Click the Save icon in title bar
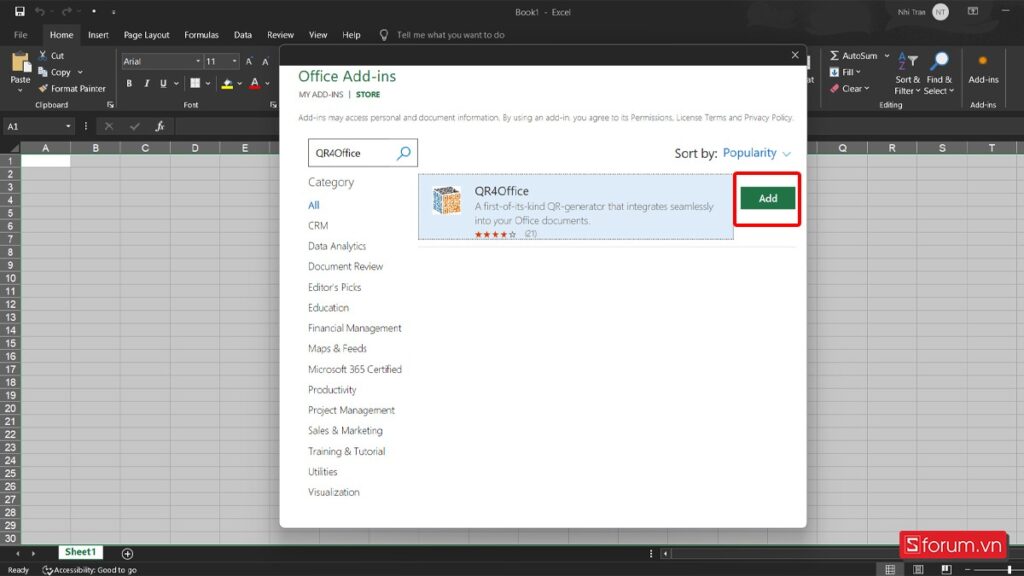 tap(20, 11)
